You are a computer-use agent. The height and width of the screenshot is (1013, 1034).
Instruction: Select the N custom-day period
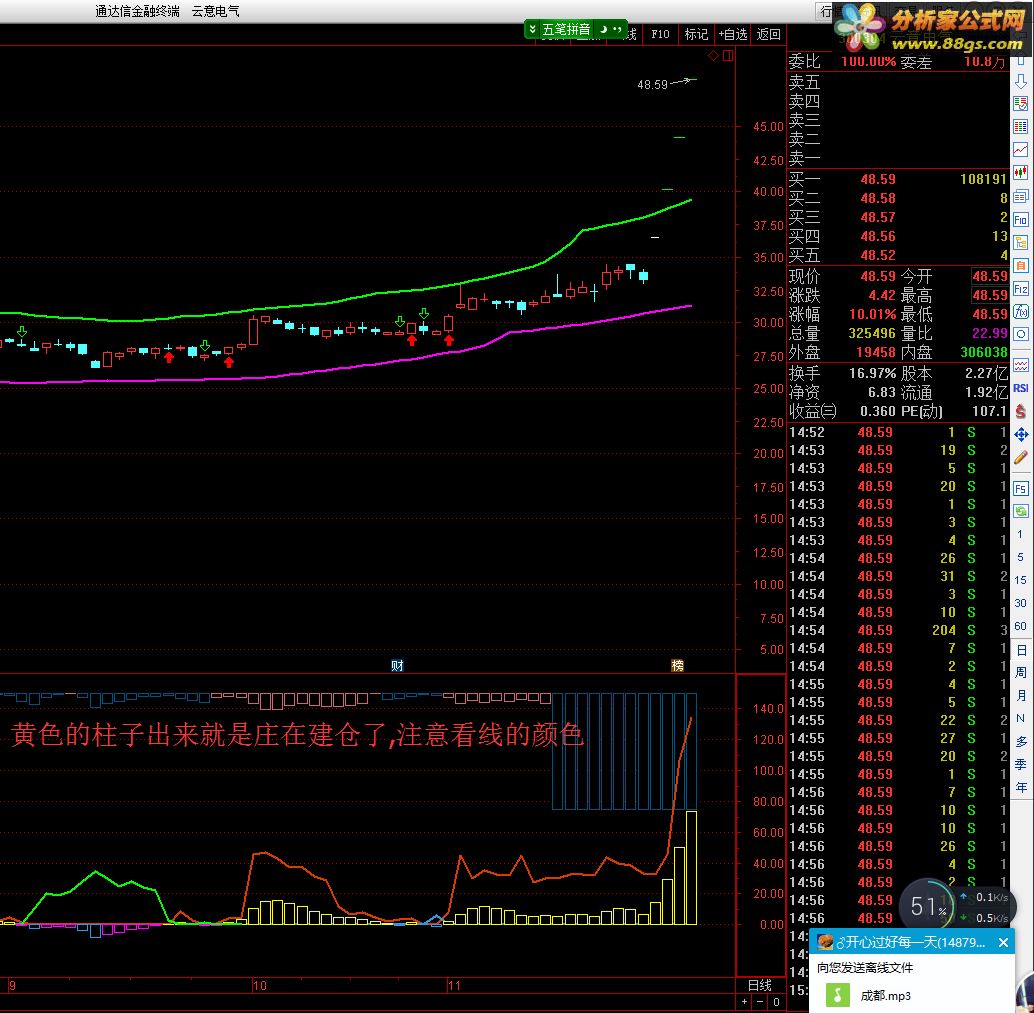click(1021, 718)
